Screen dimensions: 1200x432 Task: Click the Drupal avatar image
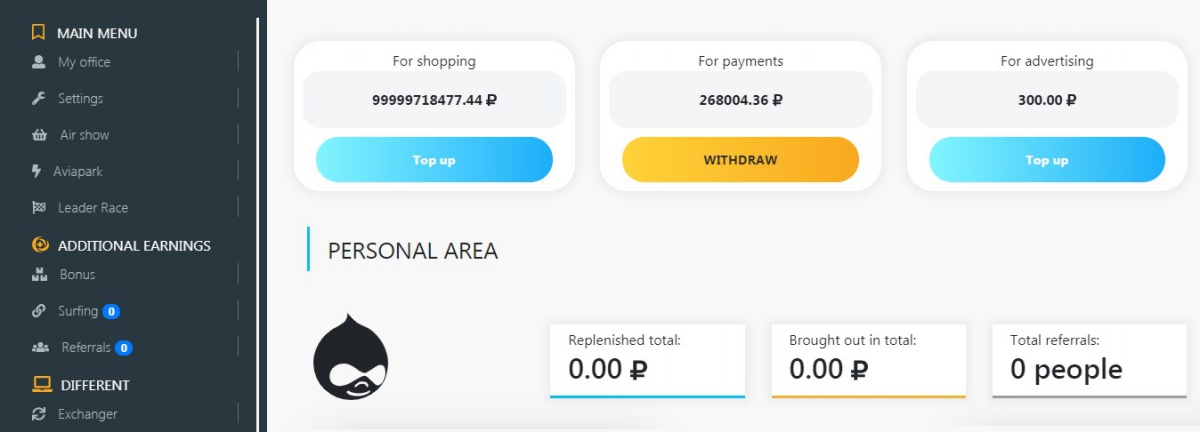pos(350,358)
